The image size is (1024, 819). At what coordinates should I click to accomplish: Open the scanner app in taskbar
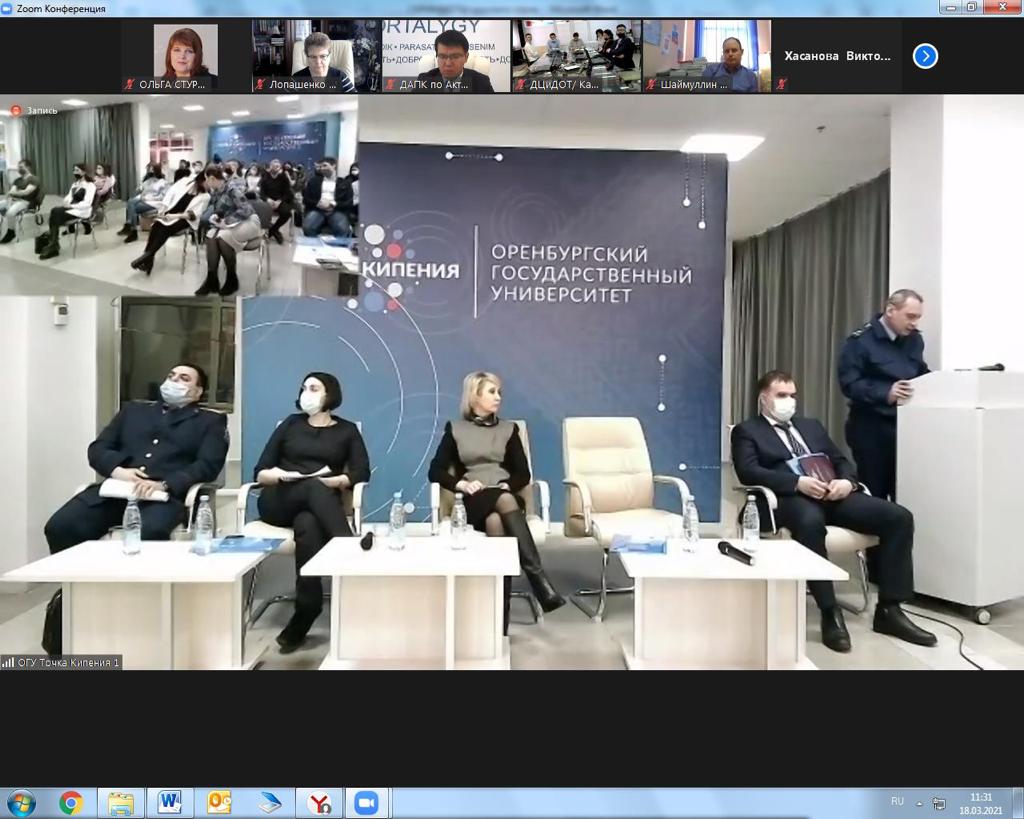(x=270, y=803)
